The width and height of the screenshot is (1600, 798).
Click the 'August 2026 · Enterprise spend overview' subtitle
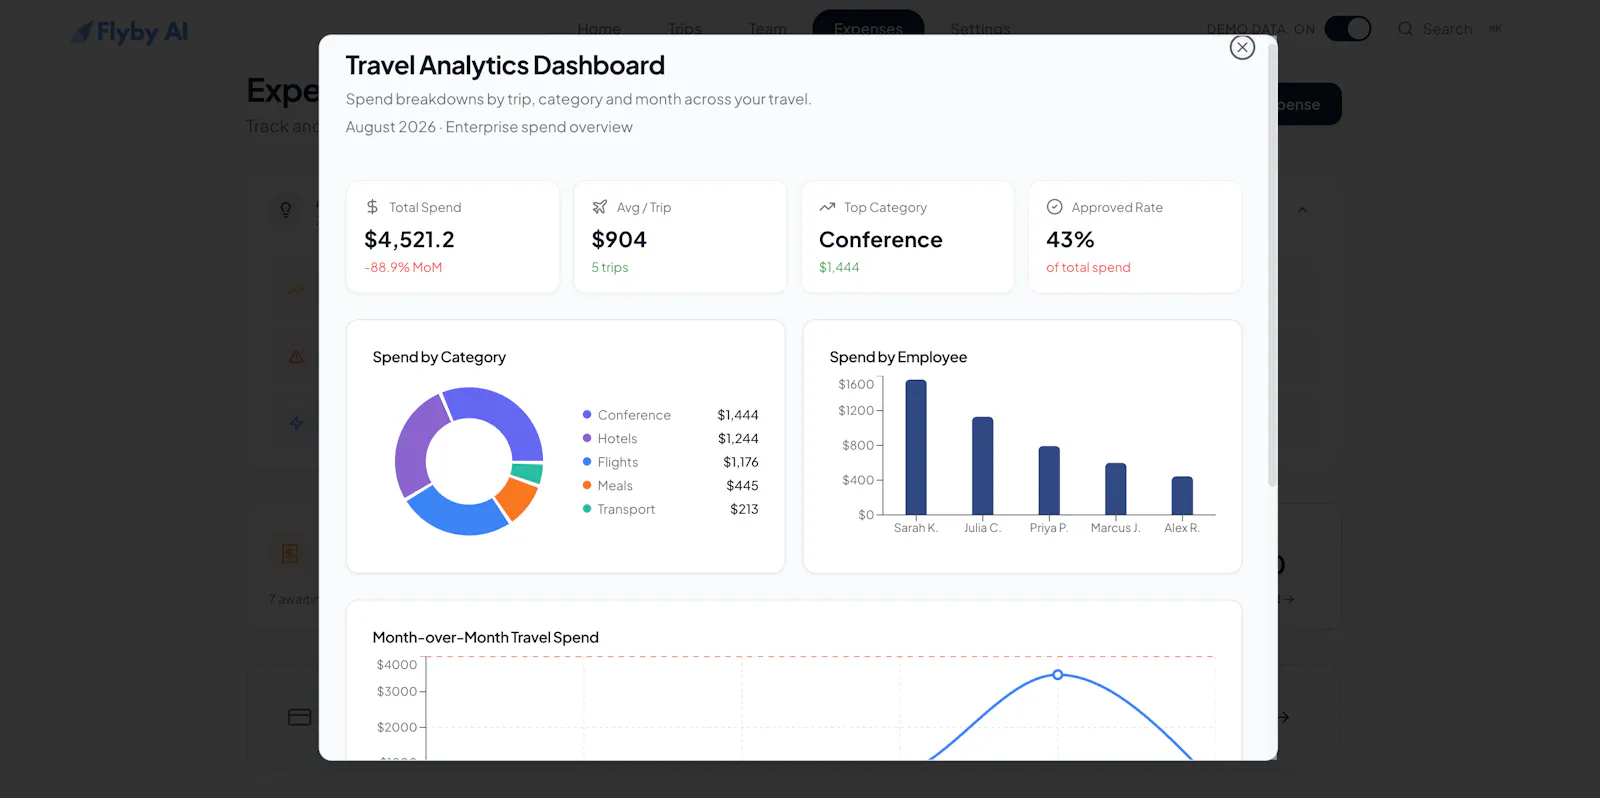click(489, 127)
